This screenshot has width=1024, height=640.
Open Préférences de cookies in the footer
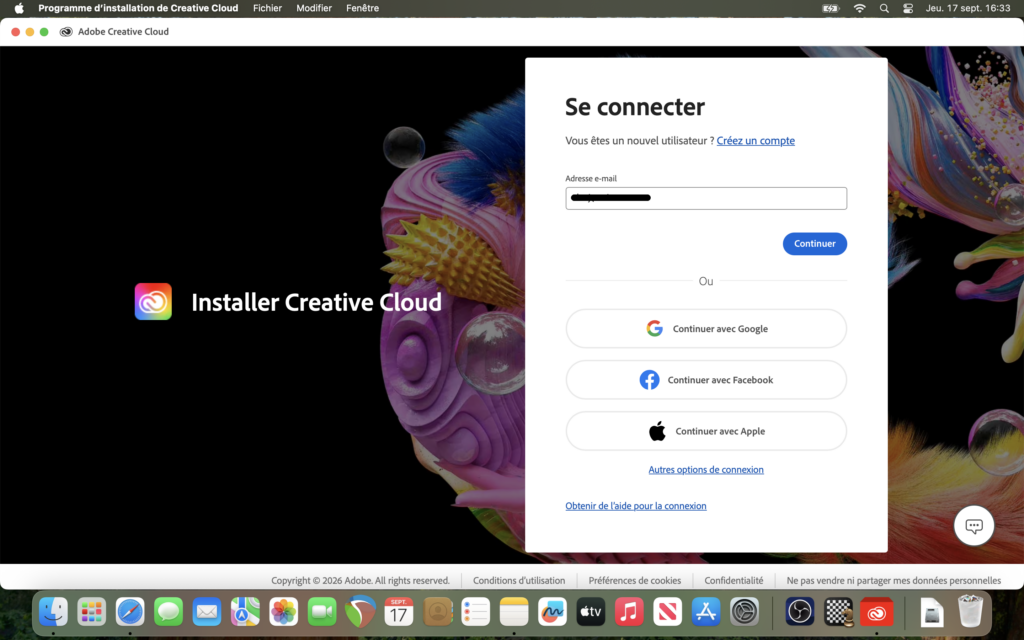tap(635, 580)
